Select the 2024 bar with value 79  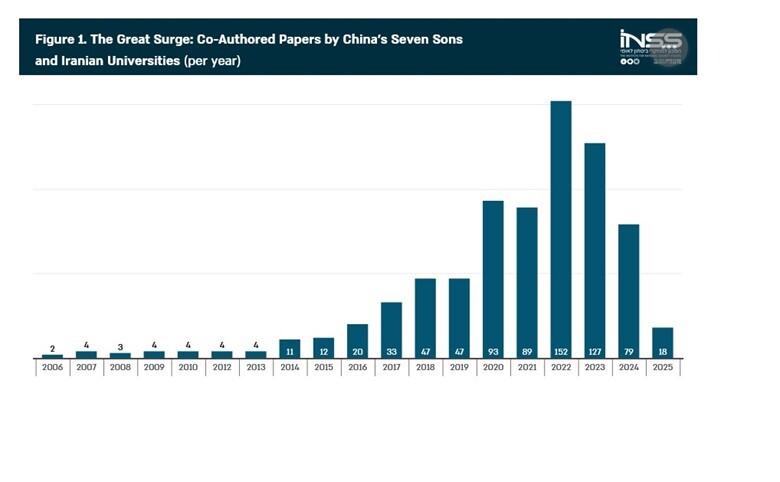click(628, 291)
